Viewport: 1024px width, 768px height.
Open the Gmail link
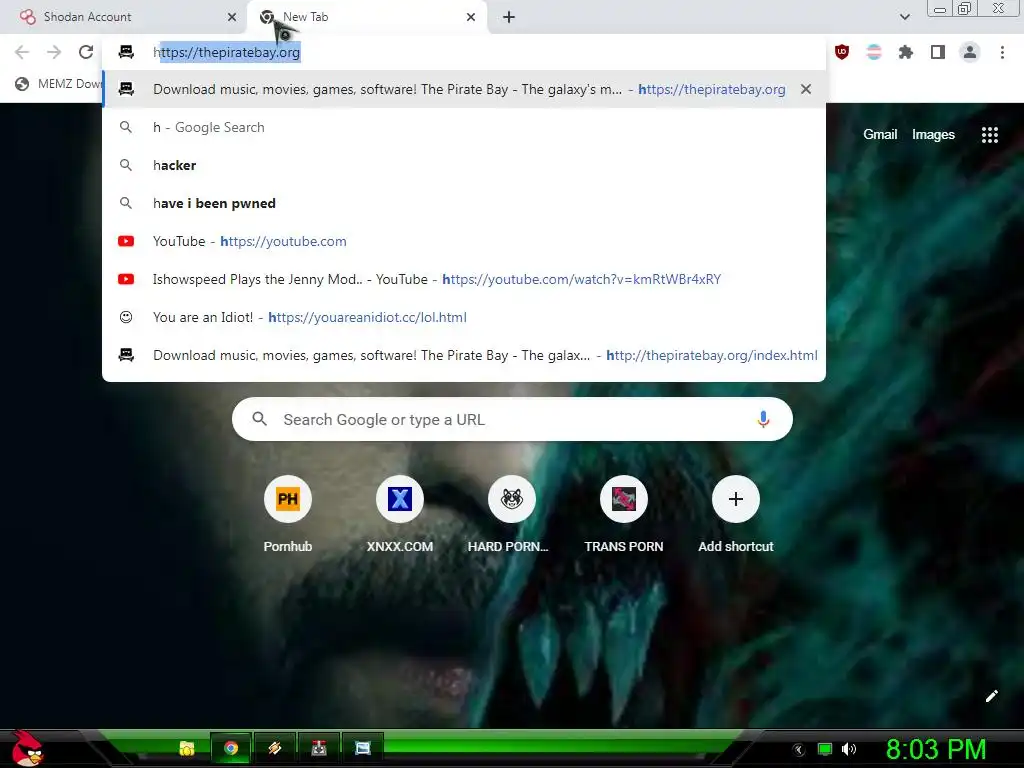click(x=880, y=135)
